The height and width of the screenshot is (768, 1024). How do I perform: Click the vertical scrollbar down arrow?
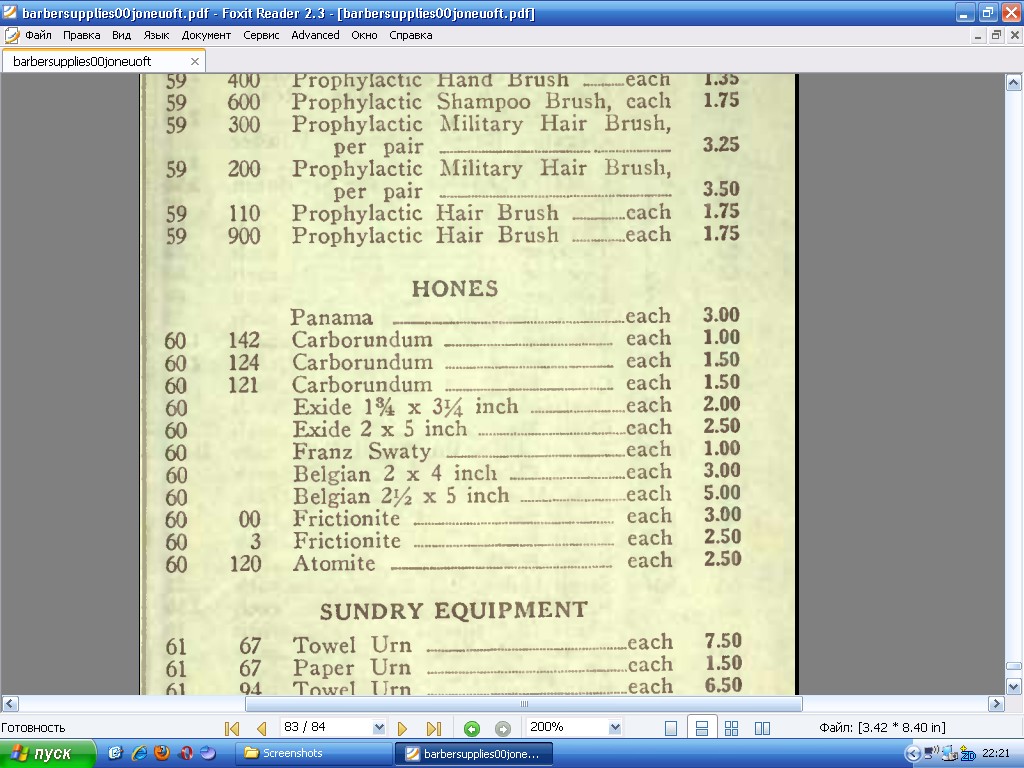pyautogui.click(x=1013, y=686)
